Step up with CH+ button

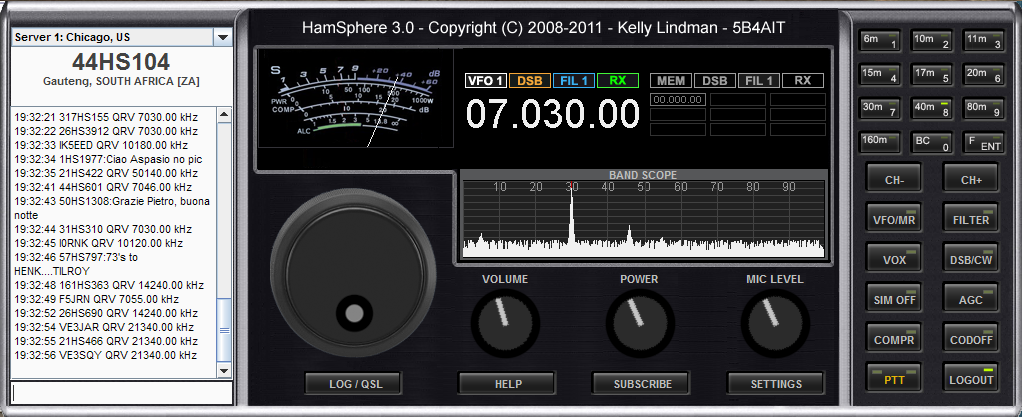coord(971,178)
